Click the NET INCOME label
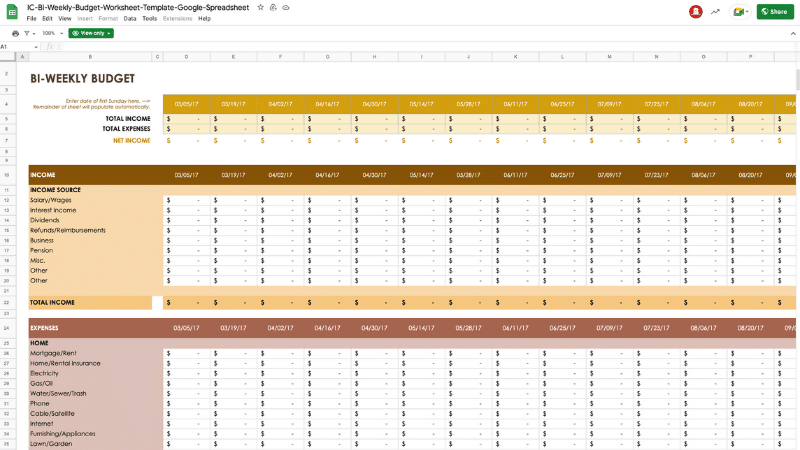Image resolution: width=800 pixels, height=450 pixels. [x=132, y=141]
